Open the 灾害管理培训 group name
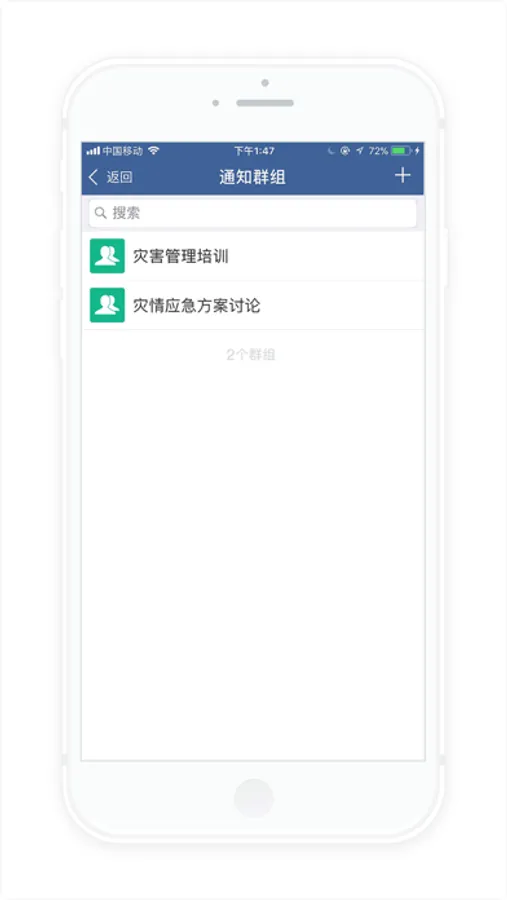This screenshot has width=507, height=900. pyautogui.click(x=181, y=257)
